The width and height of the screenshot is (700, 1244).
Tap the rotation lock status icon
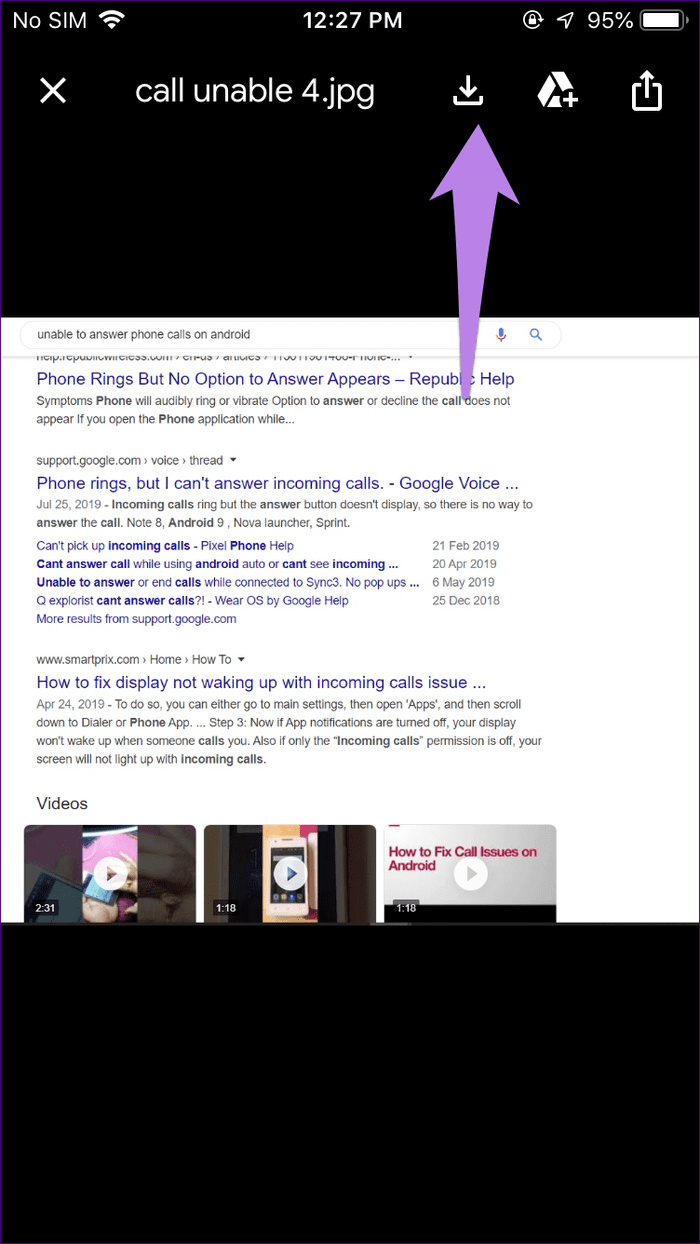point(532,20)
